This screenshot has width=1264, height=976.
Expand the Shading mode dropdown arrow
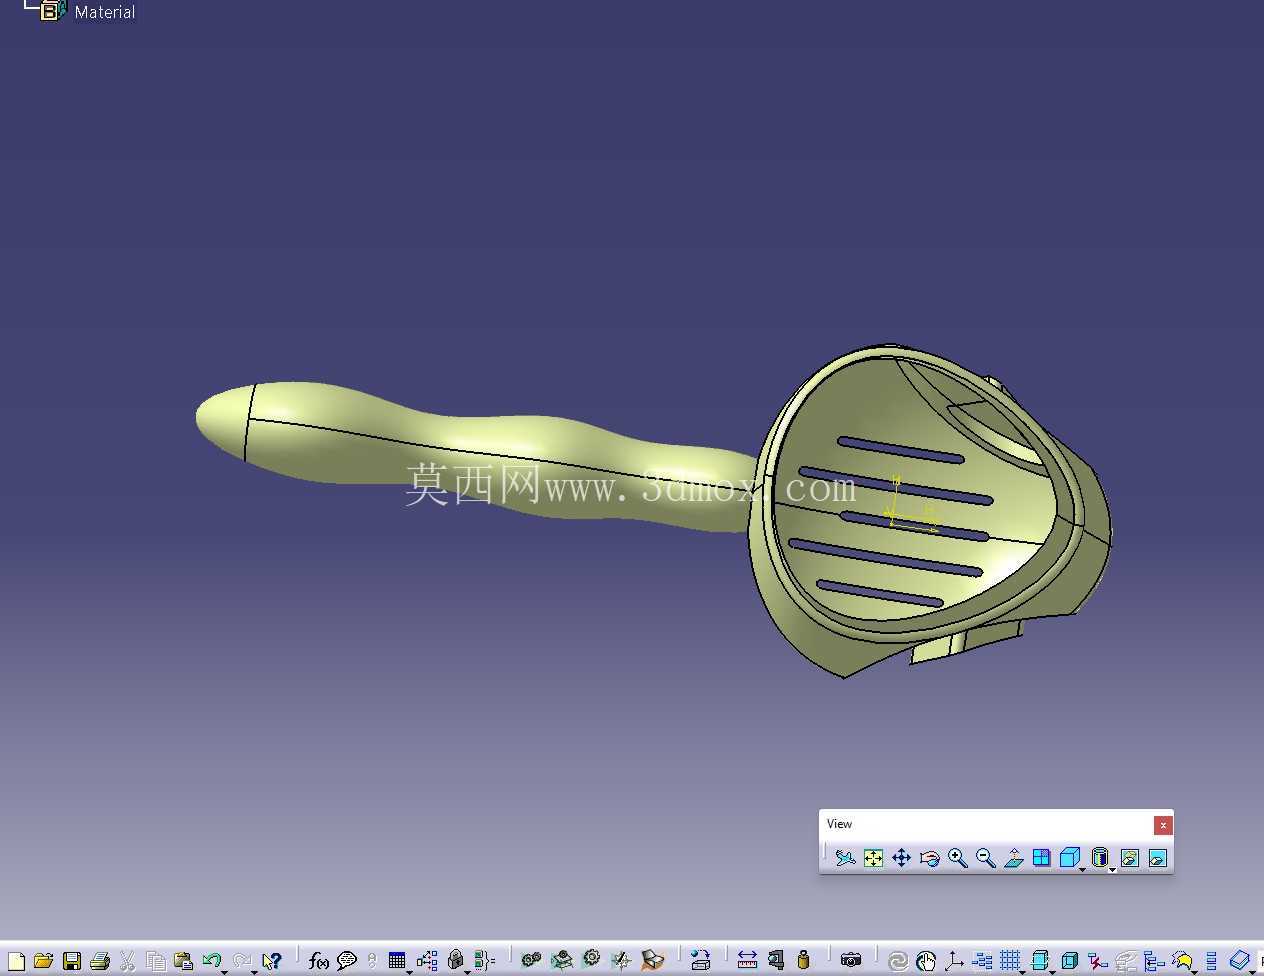(1112, 870)
